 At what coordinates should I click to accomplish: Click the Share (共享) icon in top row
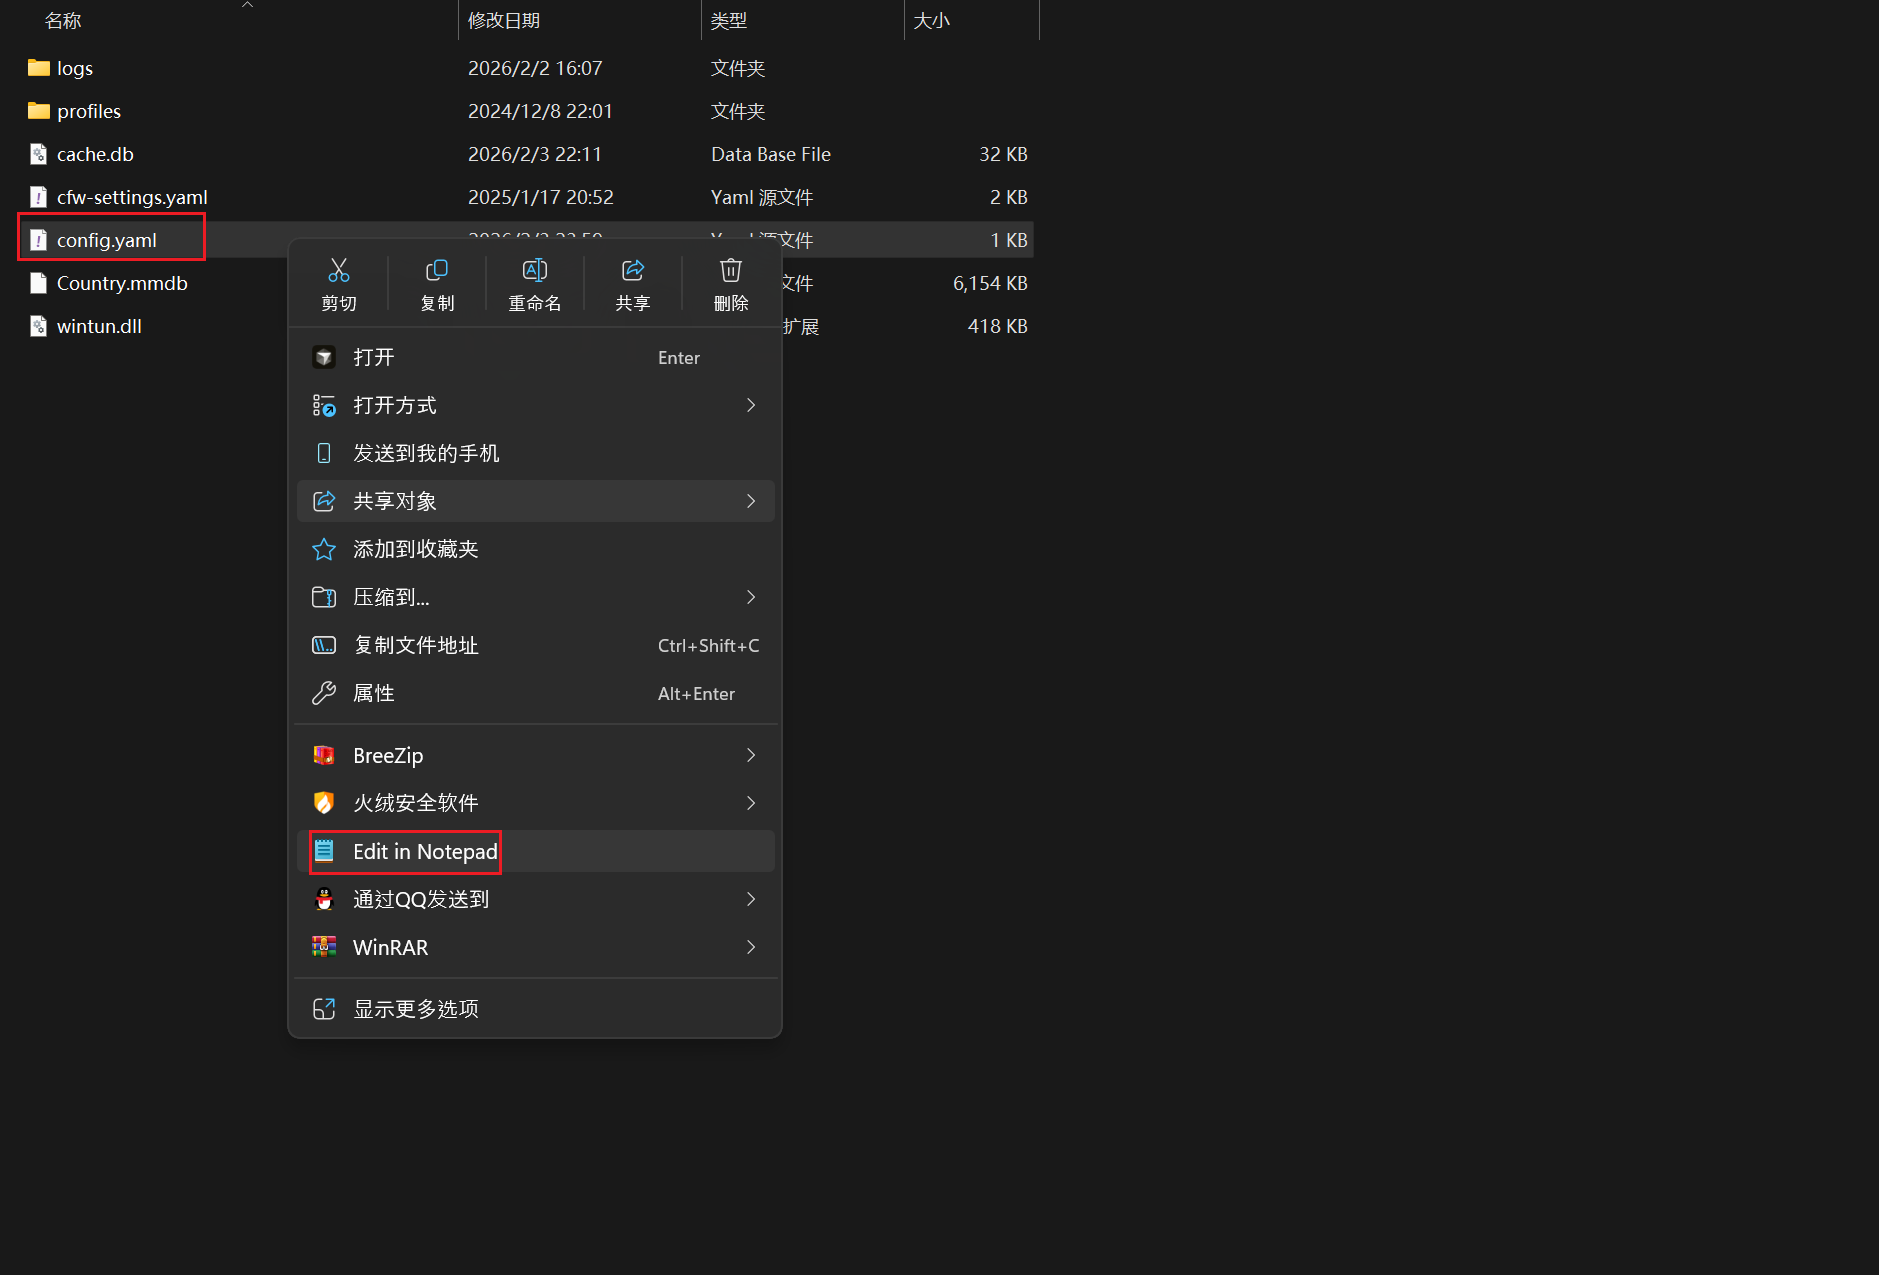pyautogui.click(x=633, y=271)
